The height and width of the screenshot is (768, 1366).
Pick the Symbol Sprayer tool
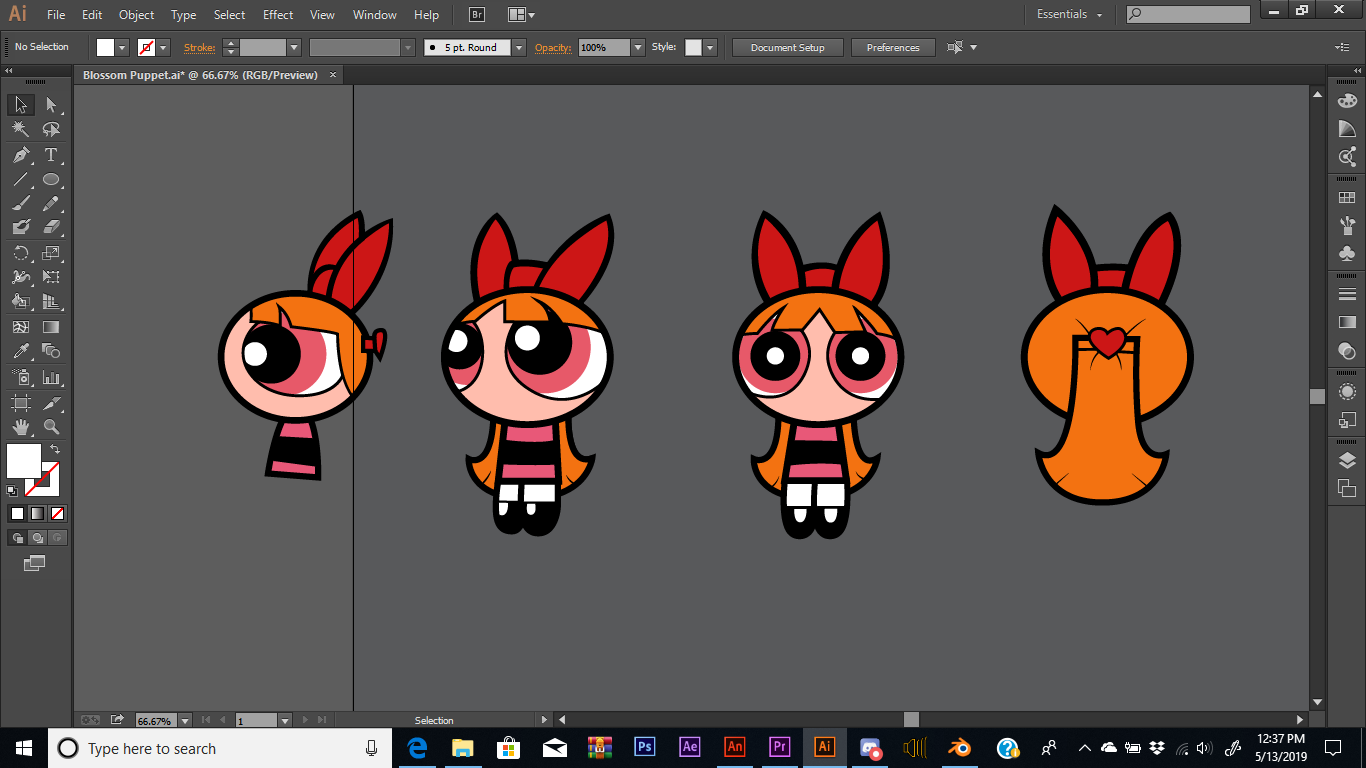[21, 377]
